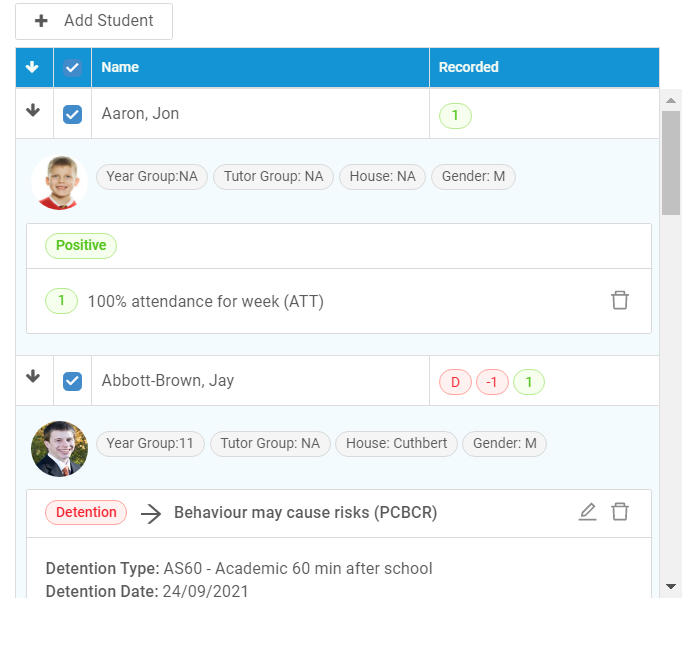This screenshot has height=648, width=698.
Task: Delete the 100% attendance for week entry
Action: click(x=619, y=300)
